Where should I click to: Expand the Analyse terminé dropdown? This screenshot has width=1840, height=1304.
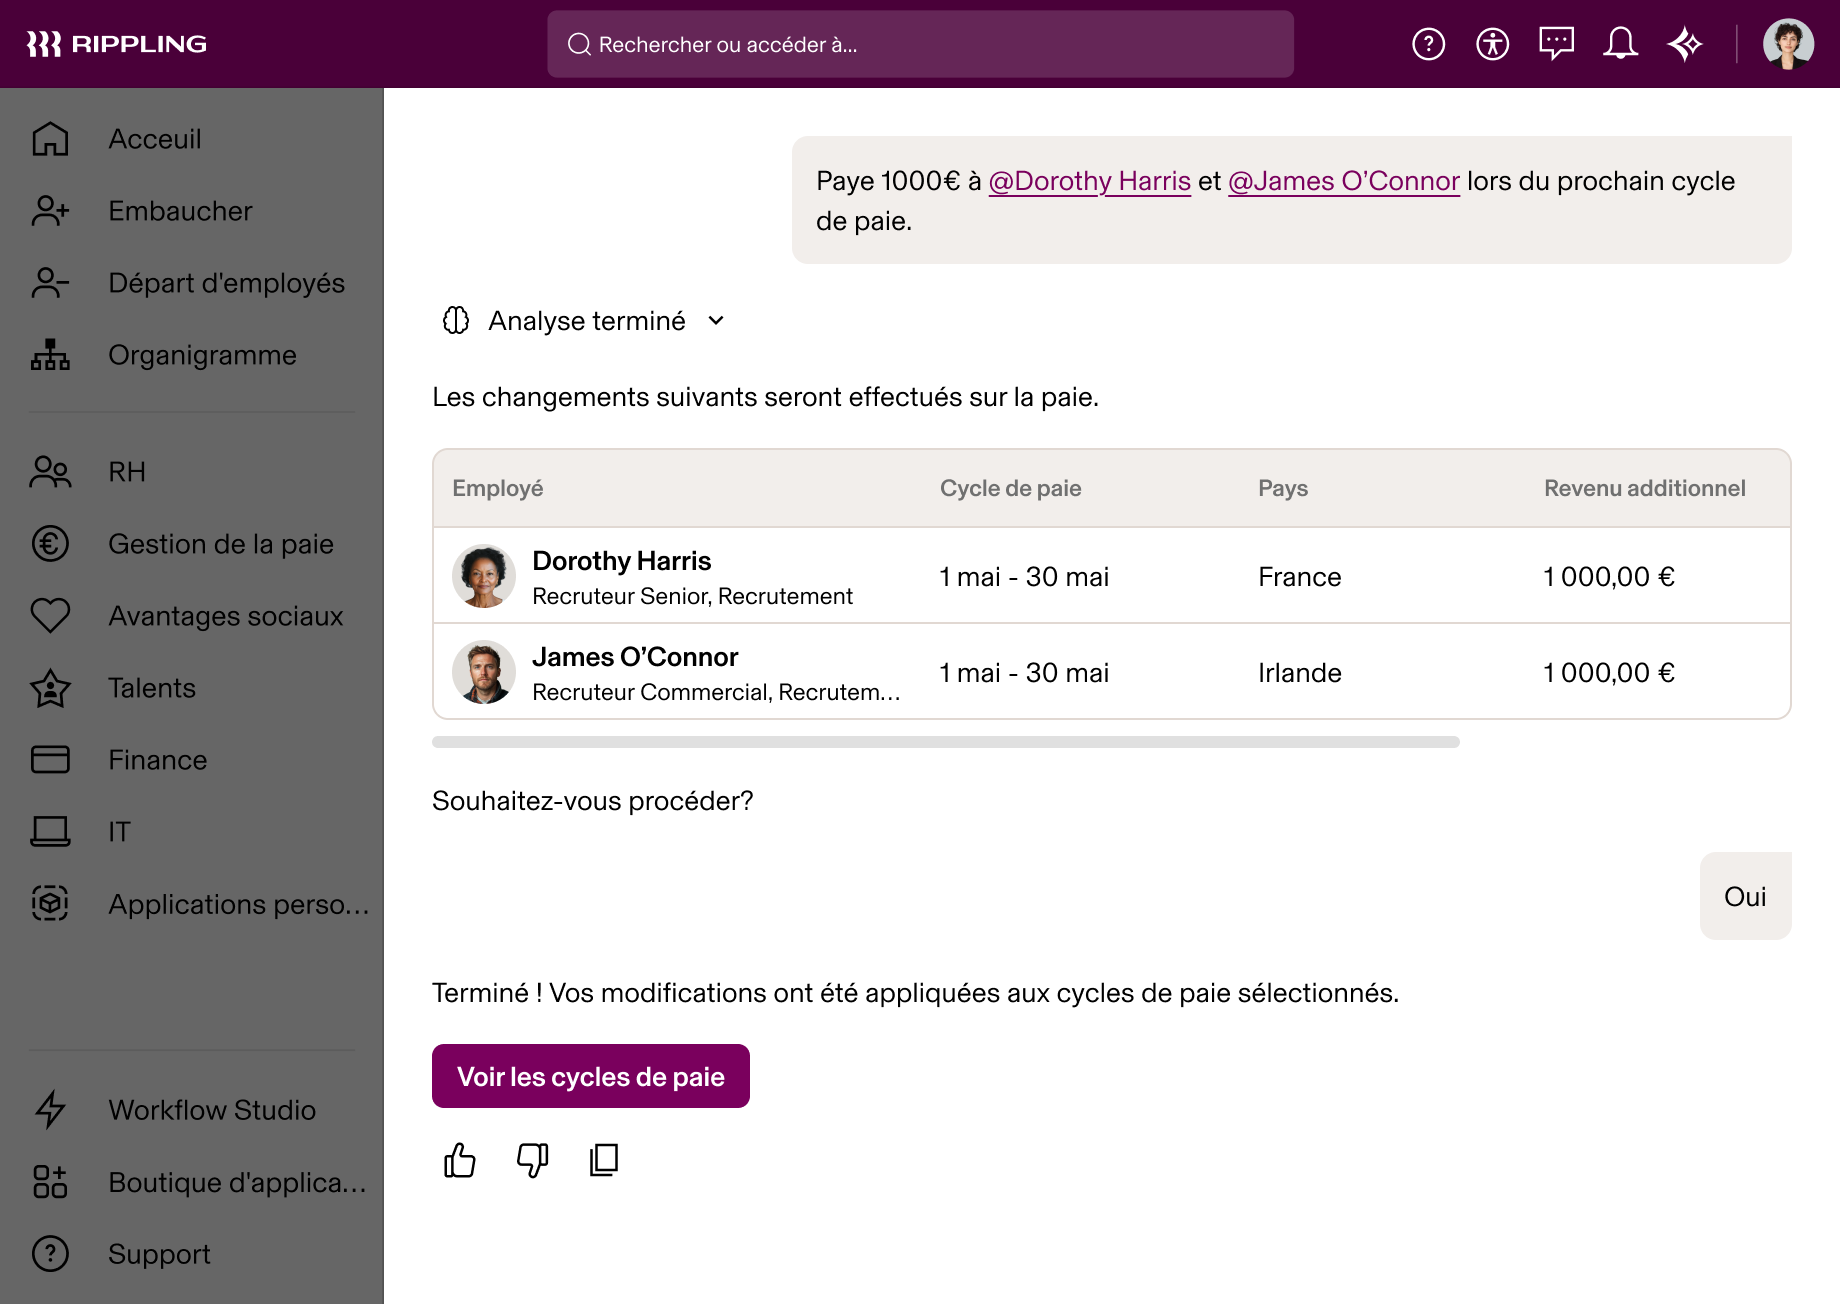[x=716, y=321]
